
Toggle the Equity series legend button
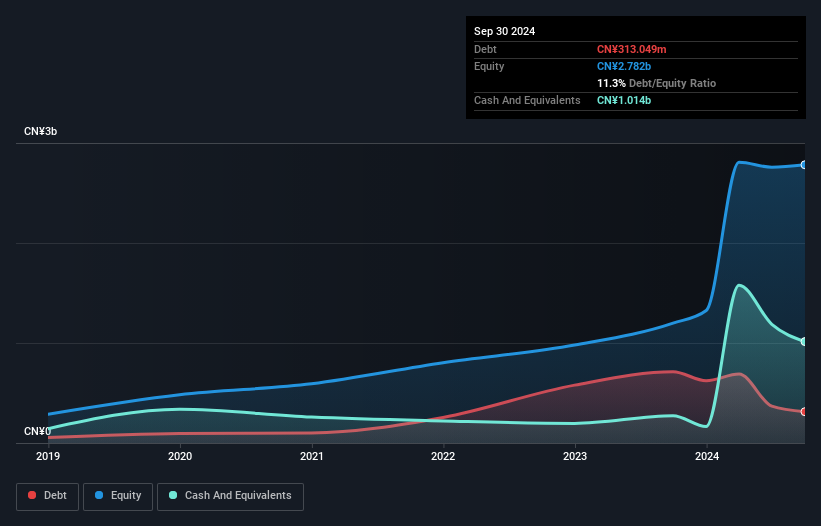[118, 496]
